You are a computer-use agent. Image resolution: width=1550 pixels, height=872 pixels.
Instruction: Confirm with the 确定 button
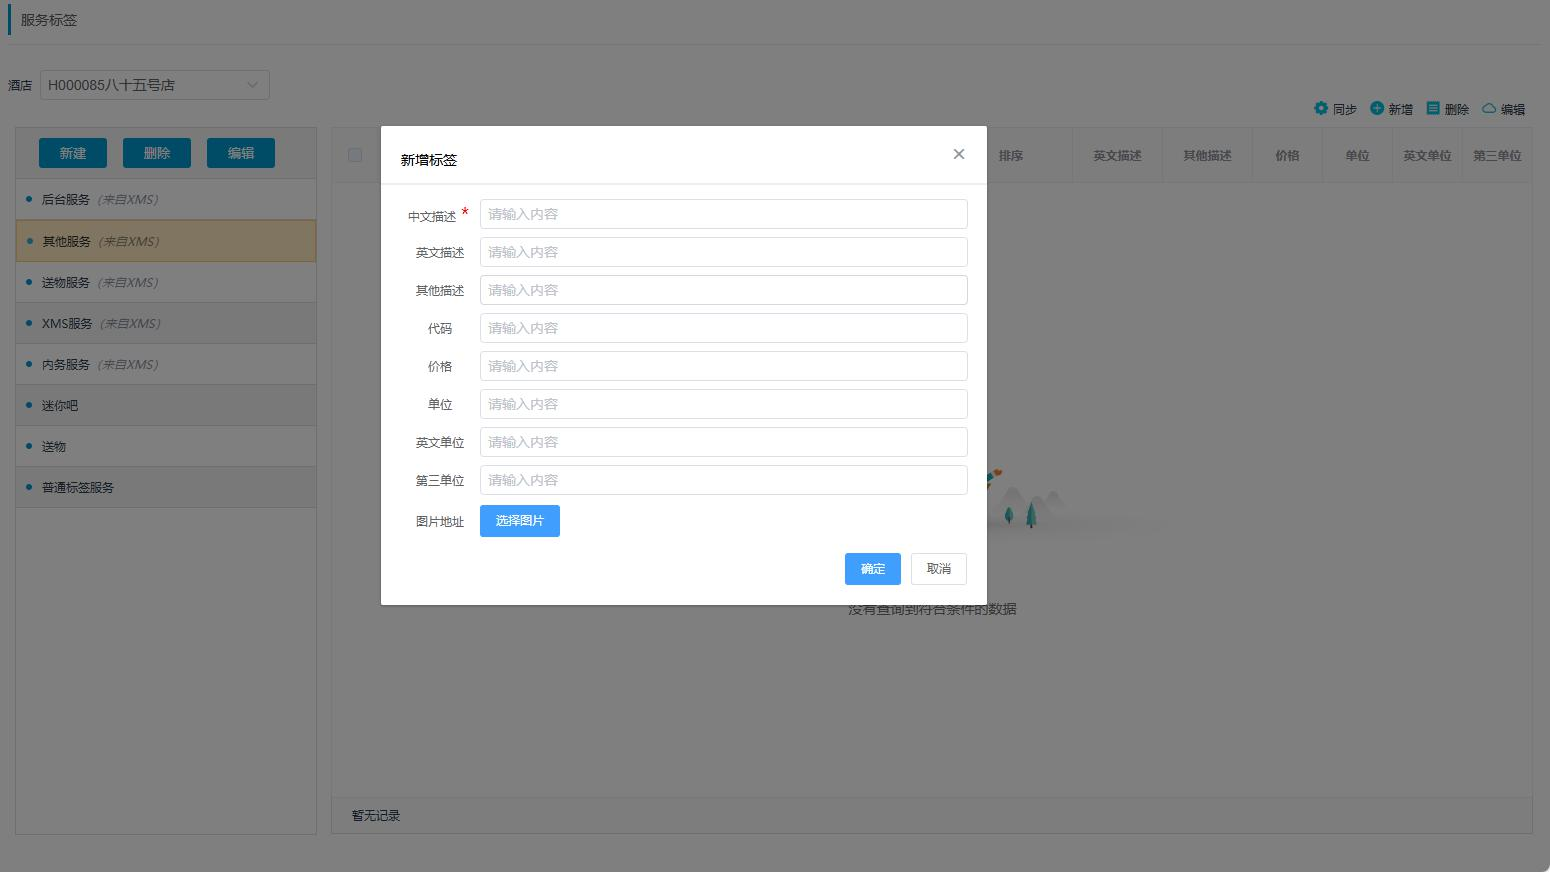(872, 569)
